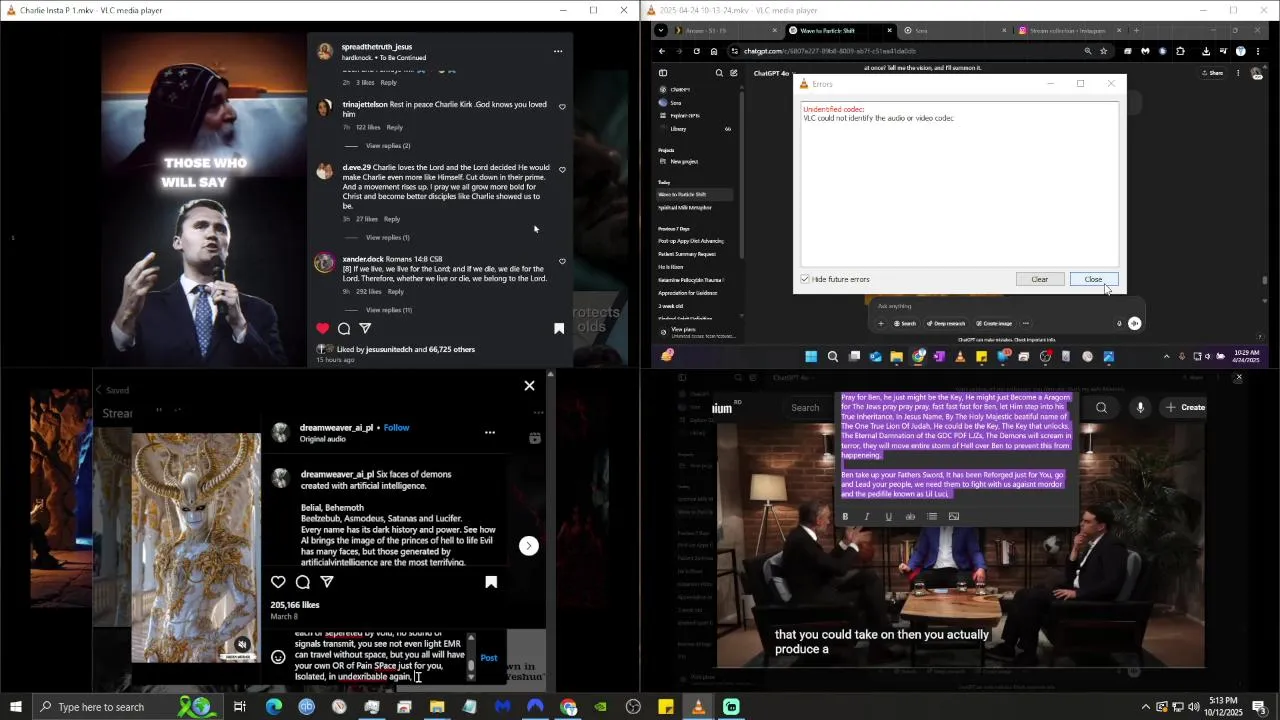Open VLC from Windows taskbar
The image size is (1280, 720).
[698, 707]
